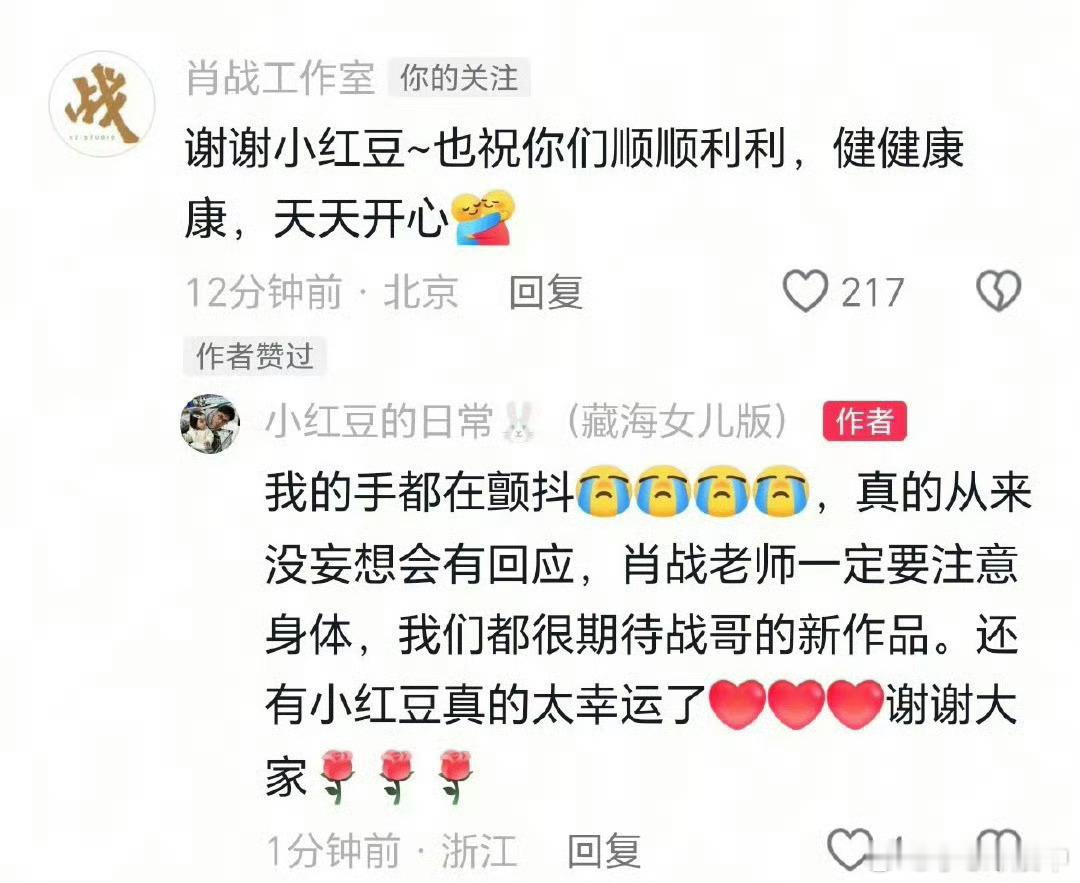
Task: Tap the 作者赞过 label
Action: coord(255,357)
